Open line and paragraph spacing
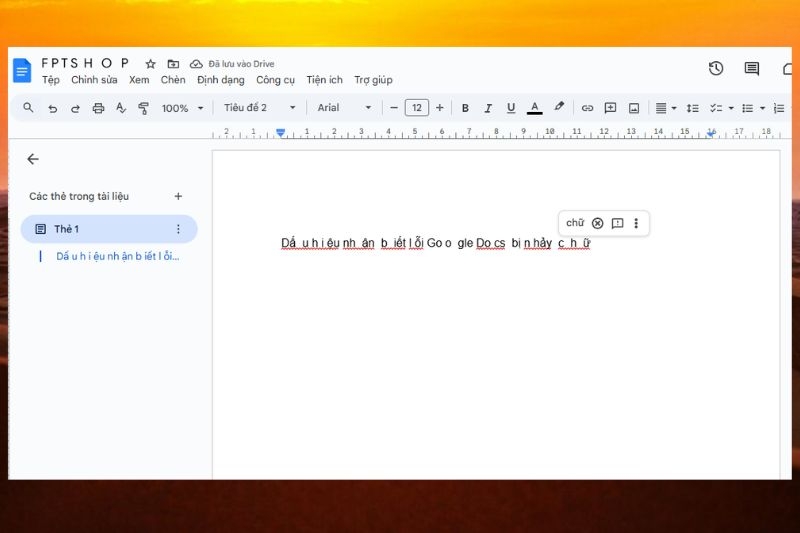Screen dimensions: 800x533 692,108
